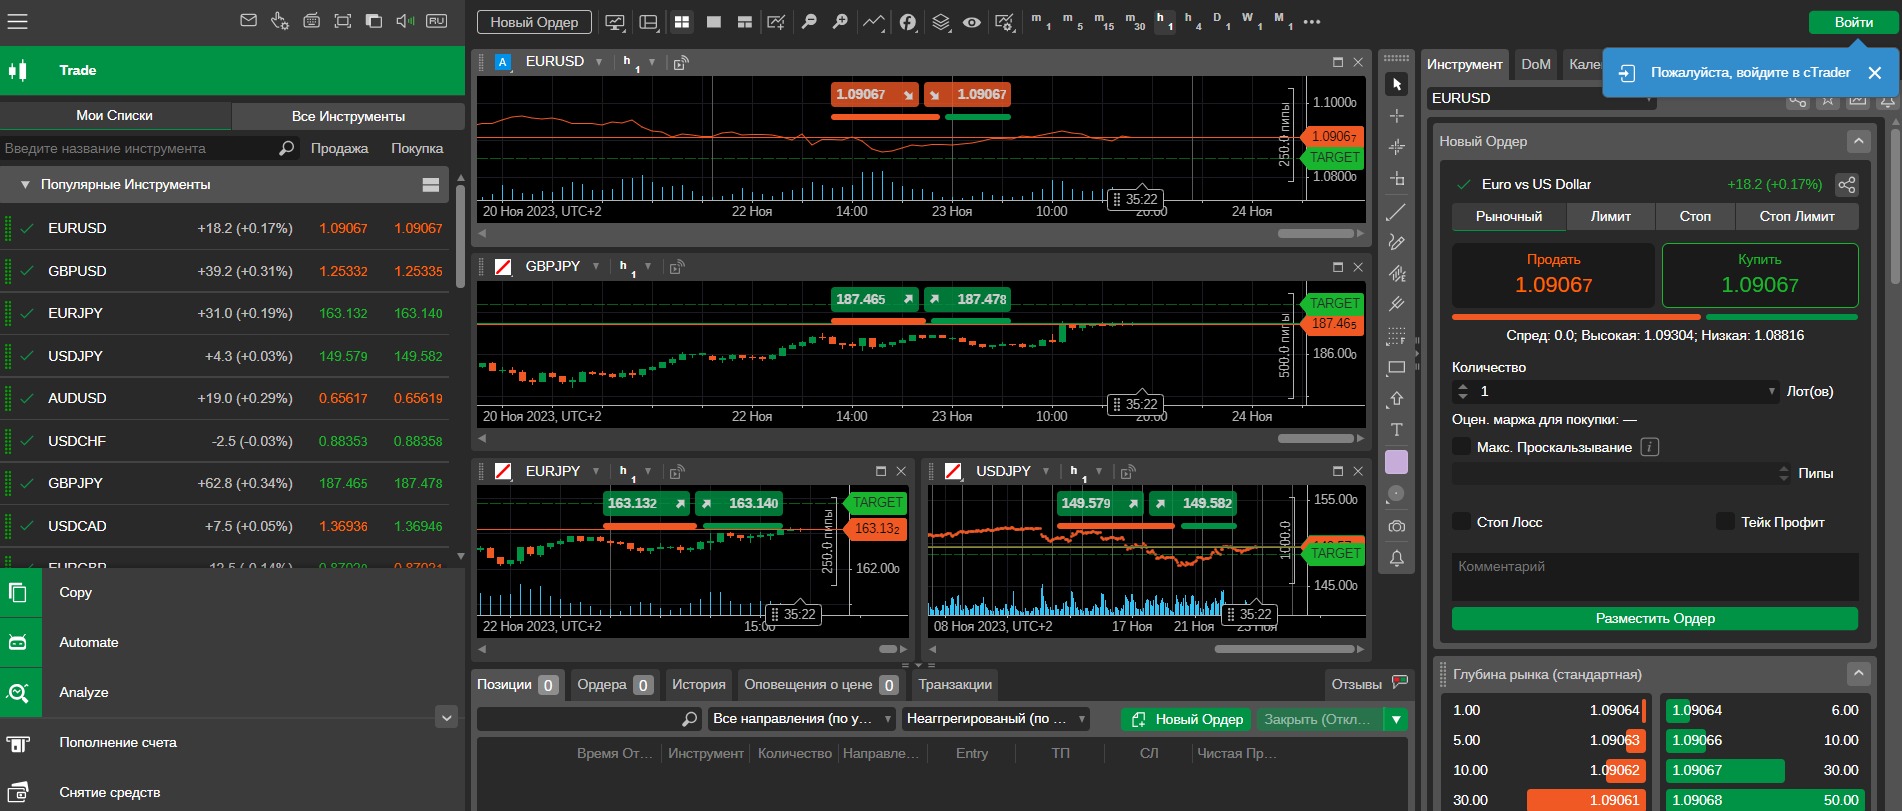Open the Транзакции tab
Screen dimensions: 1902x811
pyautogui.click(x=955, y=685)
